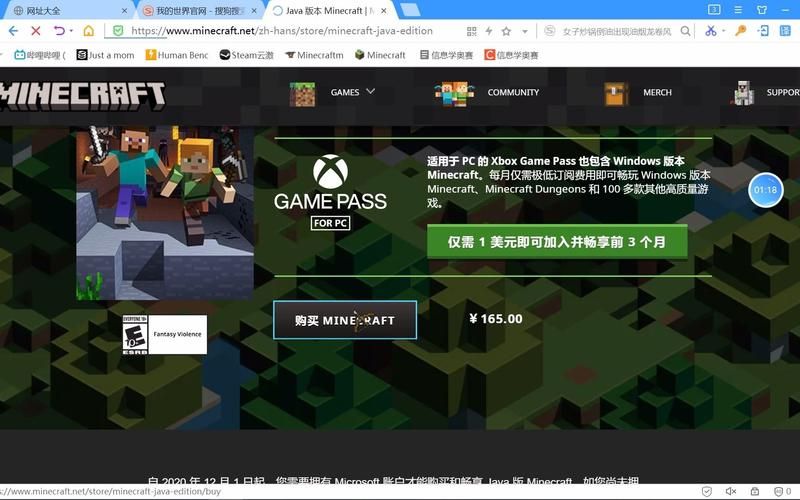The width and height of the screenshot is (800, 500).
Task: Click the Minecraft logo
Action: pyautogui.click(x=83, y=95)
